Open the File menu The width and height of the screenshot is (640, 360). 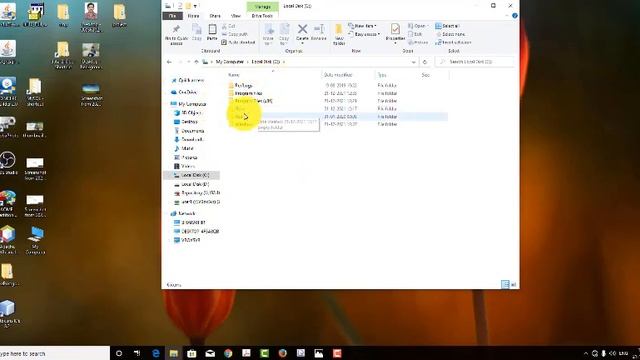[172, 16]
